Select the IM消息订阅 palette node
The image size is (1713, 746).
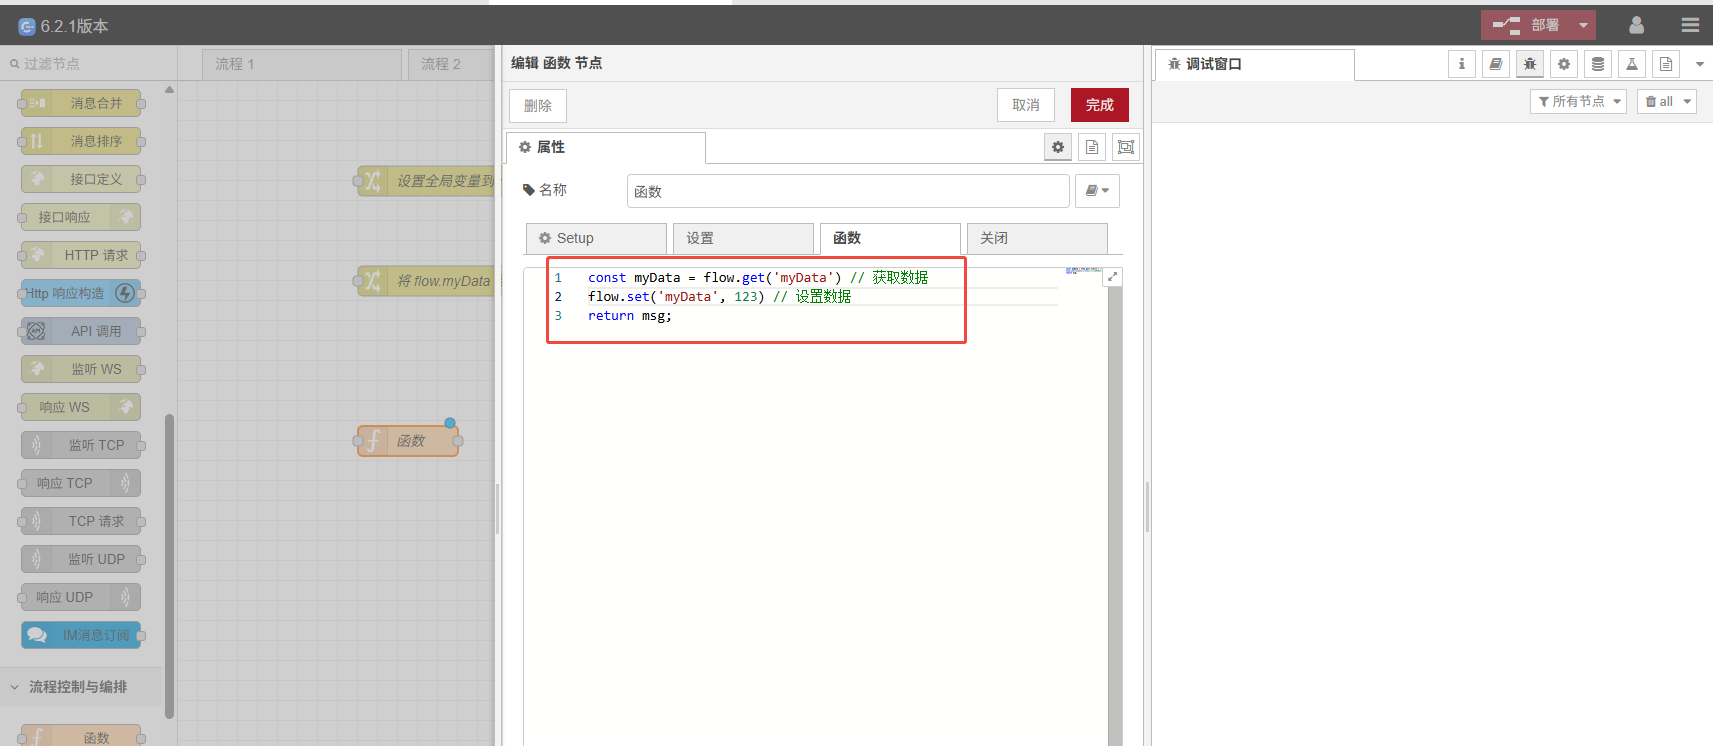click(x=81, y=635)
